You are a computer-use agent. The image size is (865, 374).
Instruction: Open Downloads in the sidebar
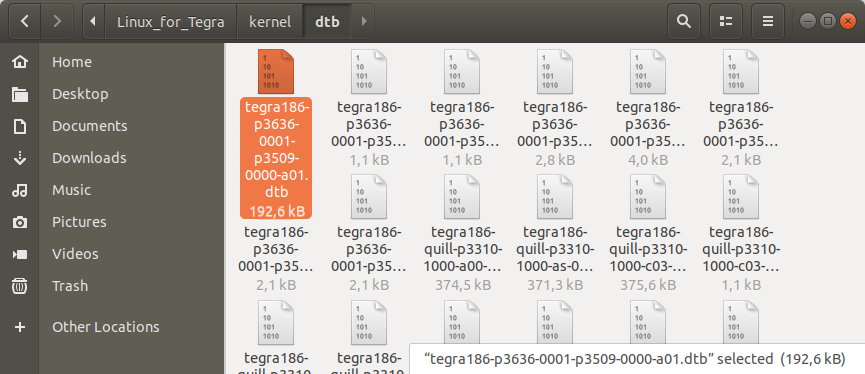(89, 158)
